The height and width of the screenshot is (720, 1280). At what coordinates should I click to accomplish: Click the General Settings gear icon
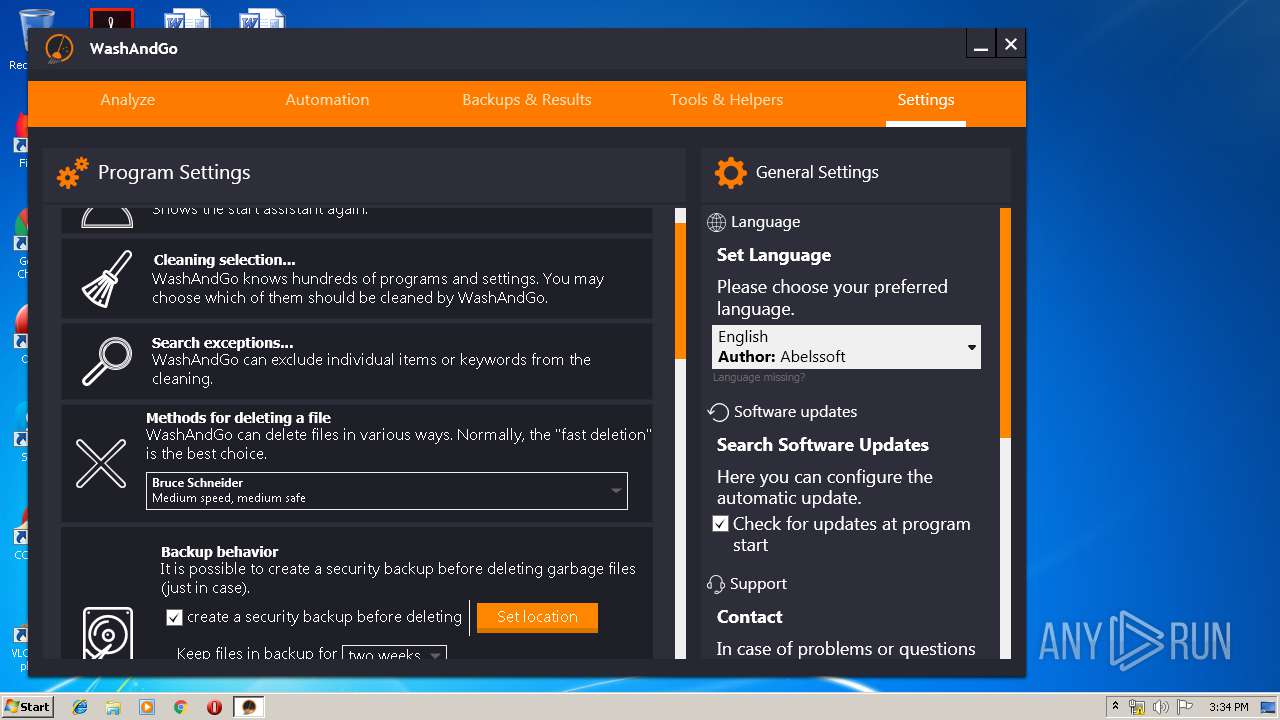tap(731, 173)
